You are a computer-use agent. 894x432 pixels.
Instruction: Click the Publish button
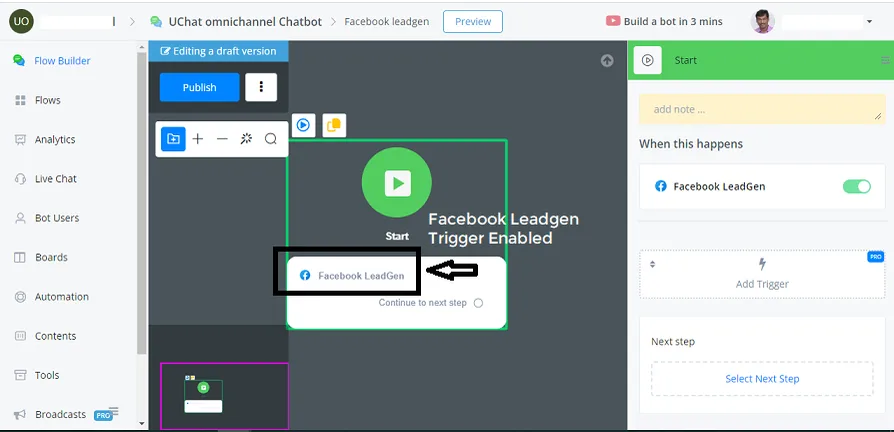(x=200, y=87)
